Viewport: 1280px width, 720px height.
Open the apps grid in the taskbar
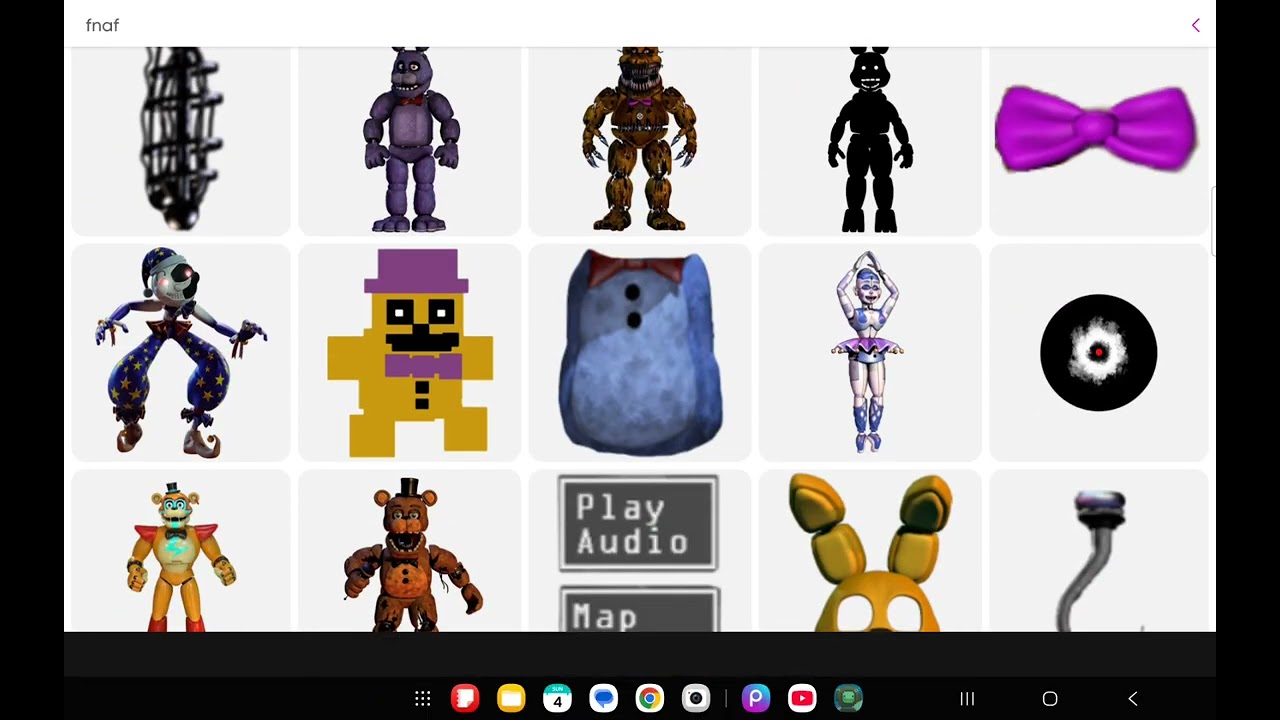coord(422,699)
